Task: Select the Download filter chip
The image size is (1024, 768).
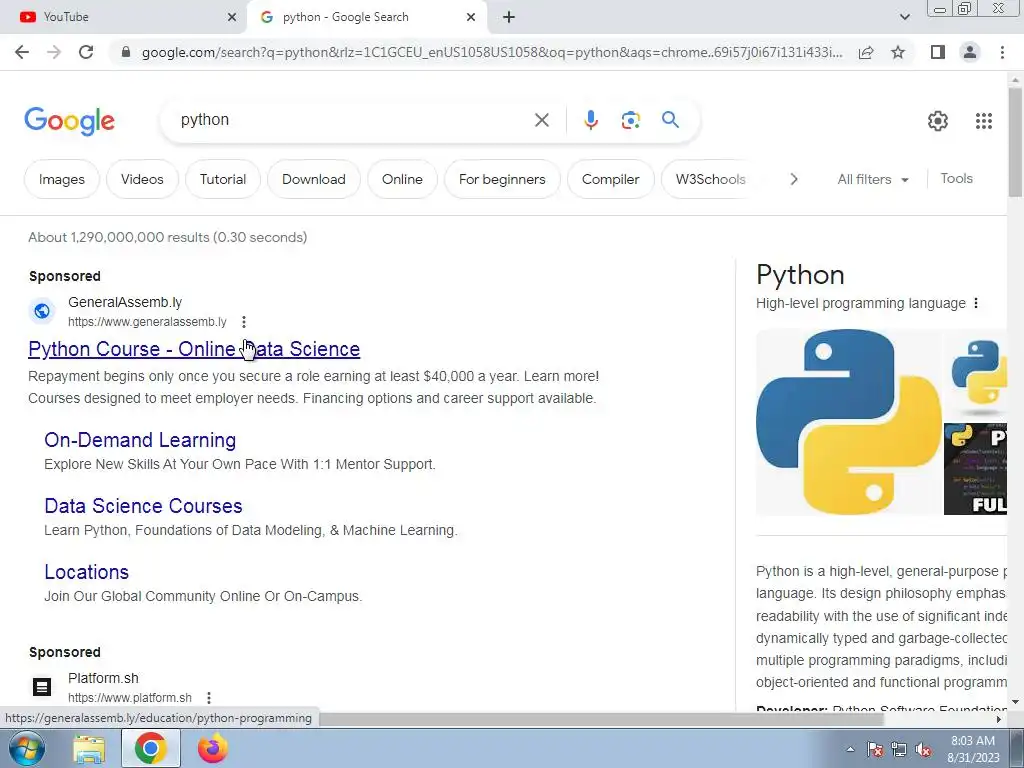Action: [x=313, y=179]
